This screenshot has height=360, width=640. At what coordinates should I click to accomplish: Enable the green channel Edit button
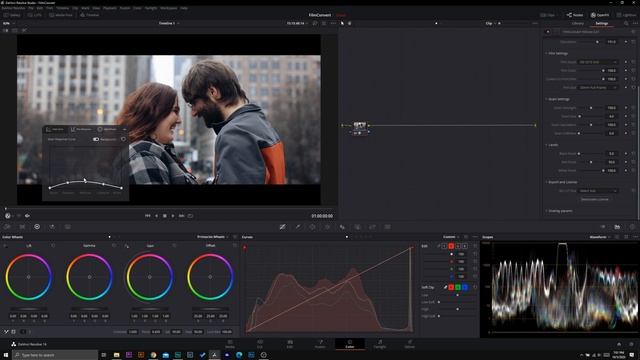tap(458, 246)
